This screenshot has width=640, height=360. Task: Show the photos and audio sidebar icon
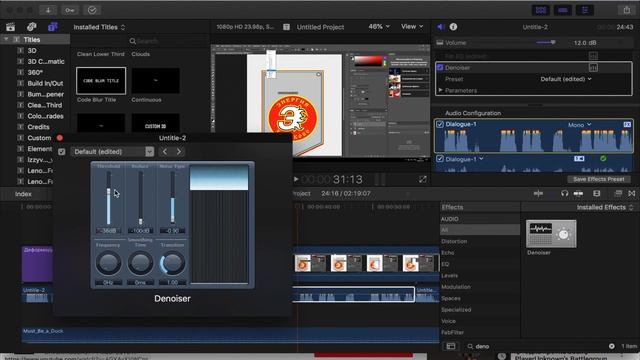(31, 27)
